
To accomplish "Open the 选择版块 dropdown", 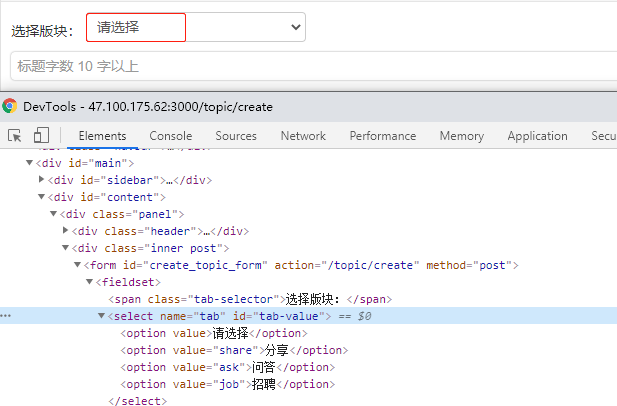I will click(196, 27).
